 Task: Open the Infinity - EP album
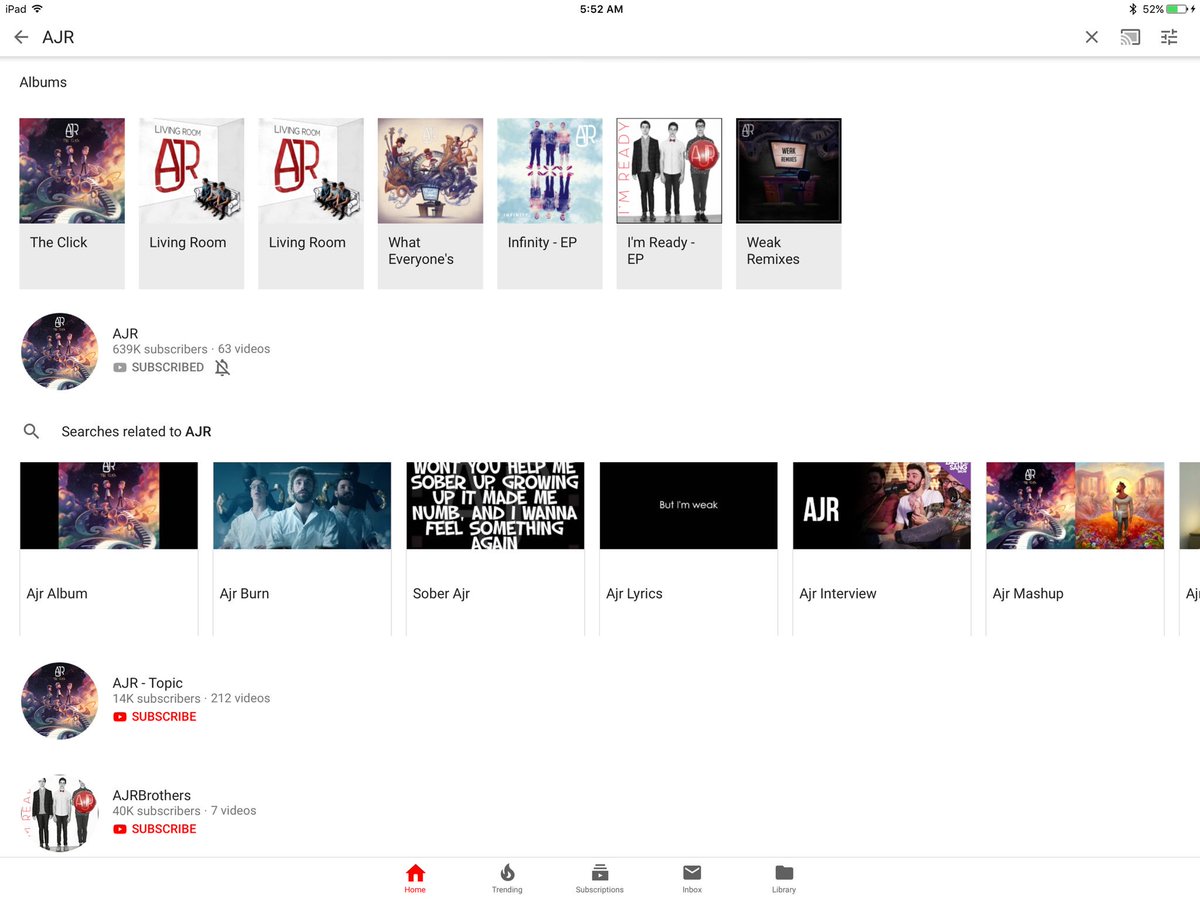coord(550,204)
